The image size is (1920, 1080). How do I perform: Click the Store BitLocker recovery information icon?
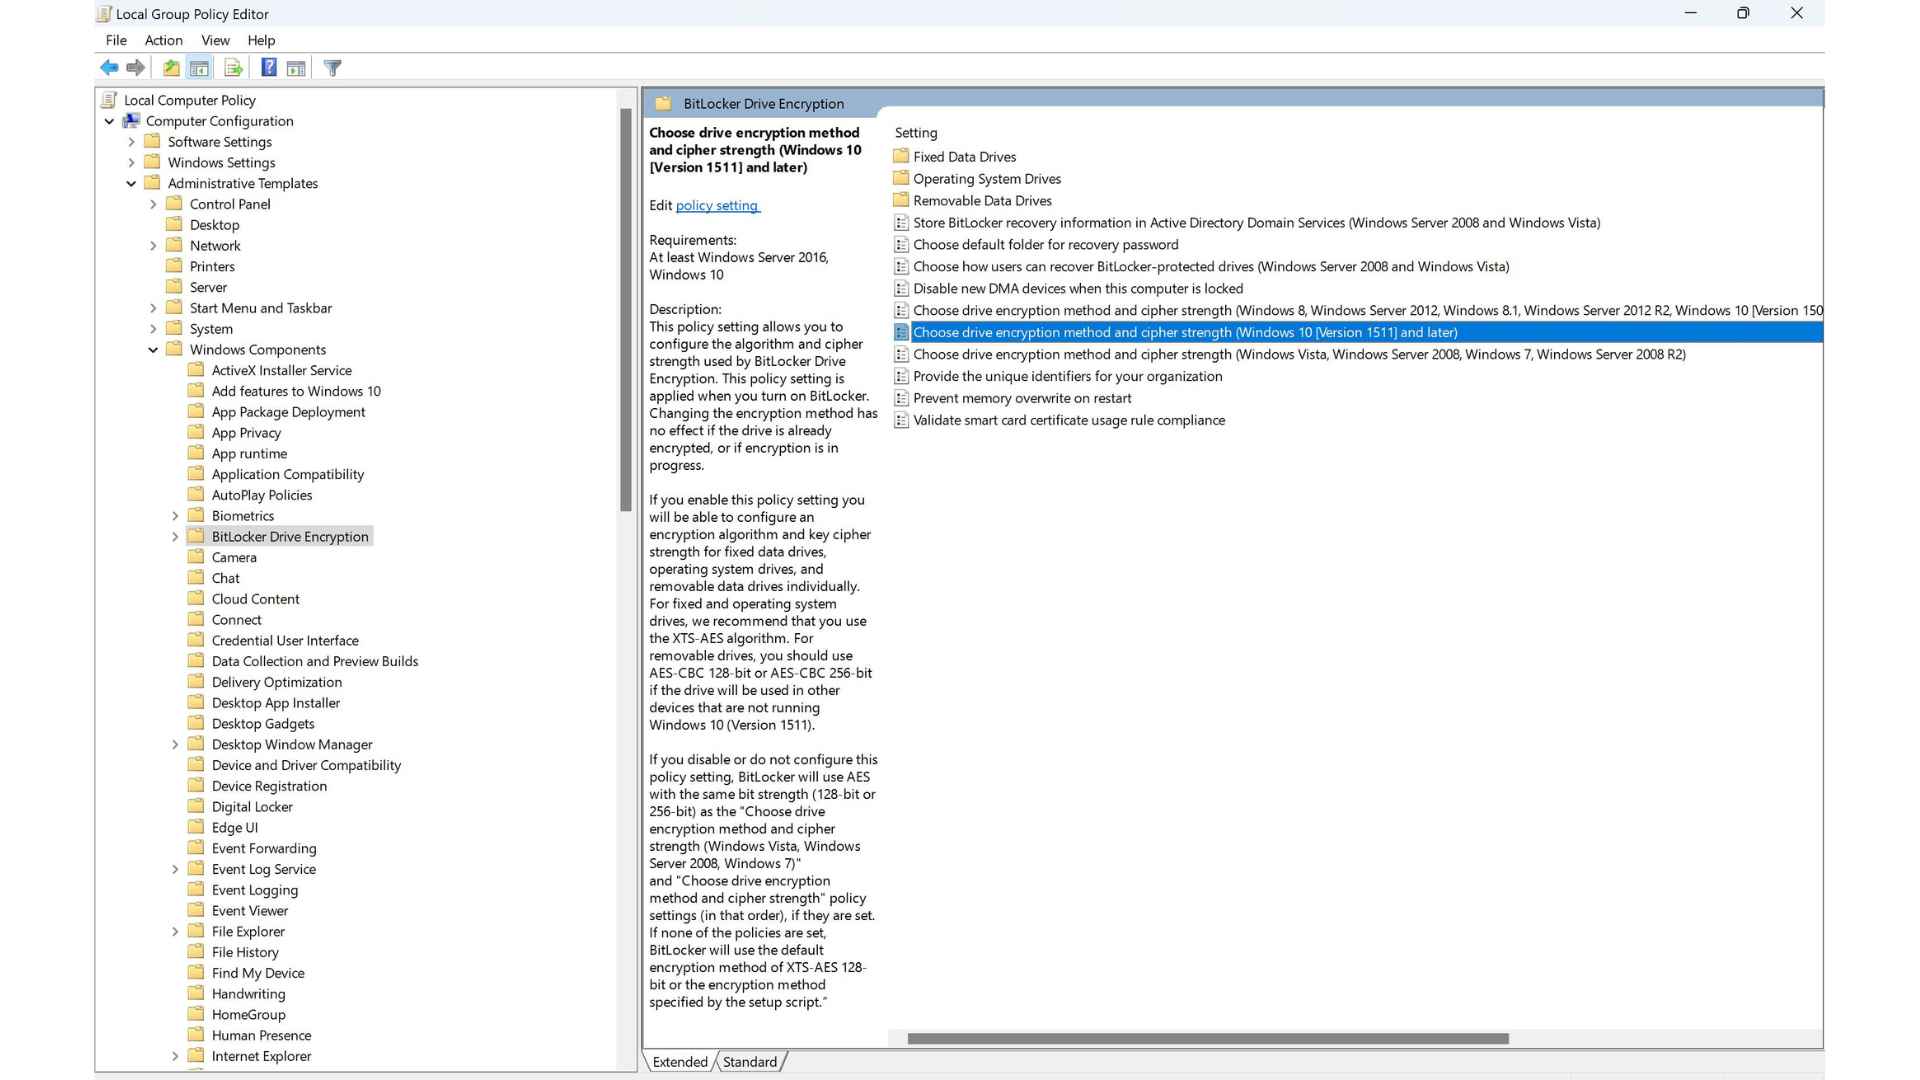click(901, 222)
